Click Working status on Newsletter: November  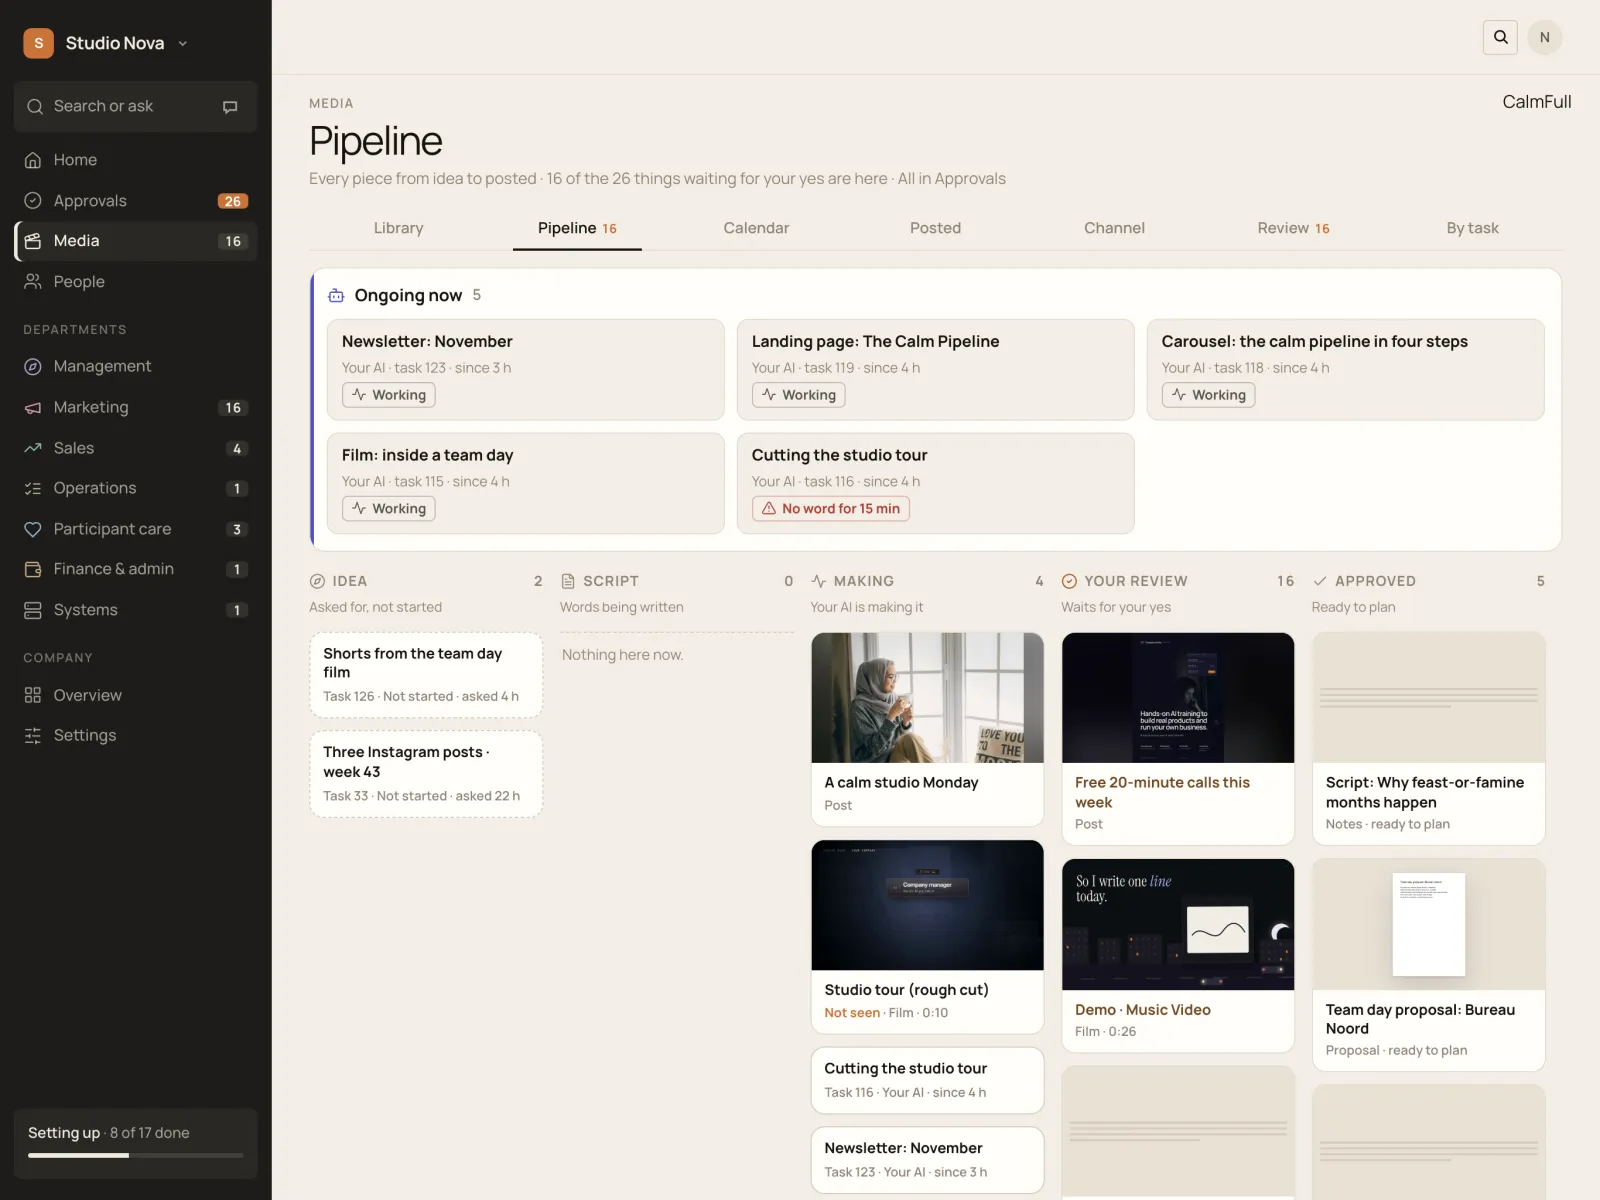(x=388, y=395)
